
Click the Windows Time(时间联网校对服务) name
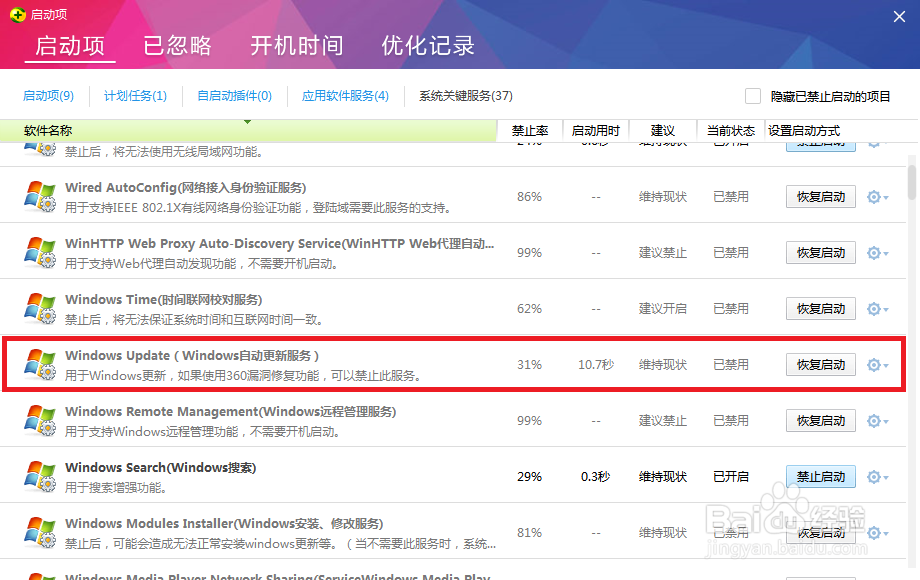(164, 300)
